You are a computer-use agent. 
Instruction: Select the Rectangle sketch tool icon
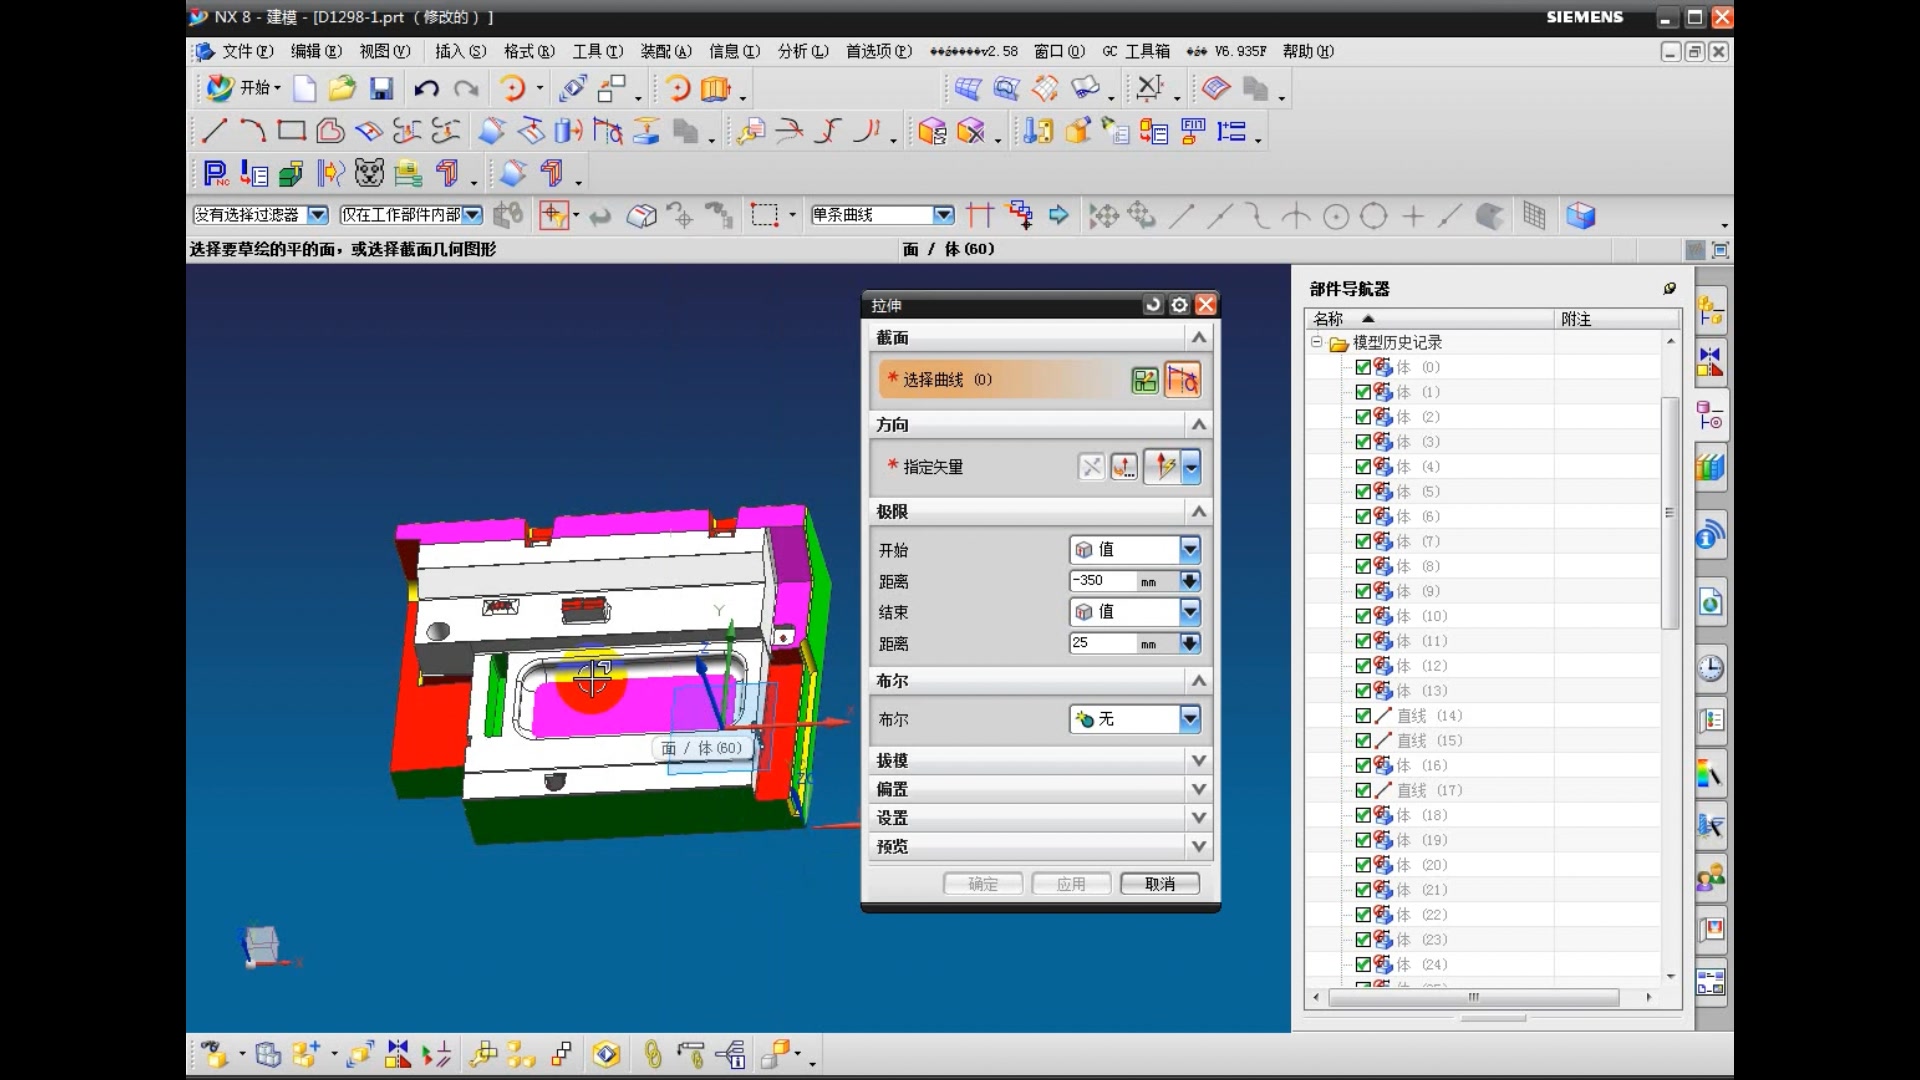pyautogui.click(x=291, y=131)
